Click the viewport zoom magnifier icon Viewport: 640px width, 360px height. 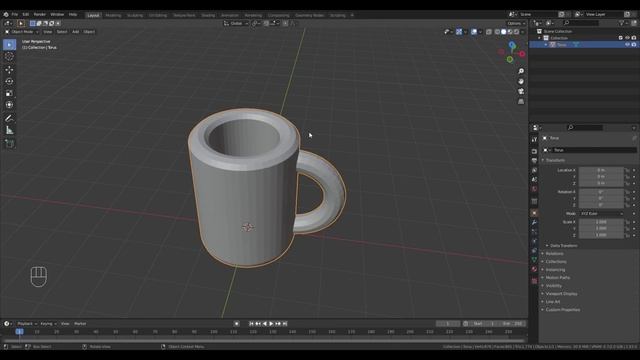point(521,71)
